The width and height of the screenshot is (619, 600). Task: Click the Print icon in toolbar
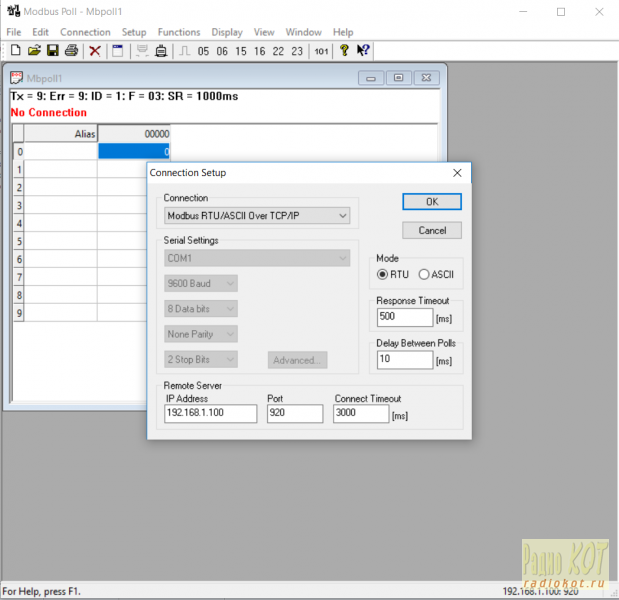[71, 51]
